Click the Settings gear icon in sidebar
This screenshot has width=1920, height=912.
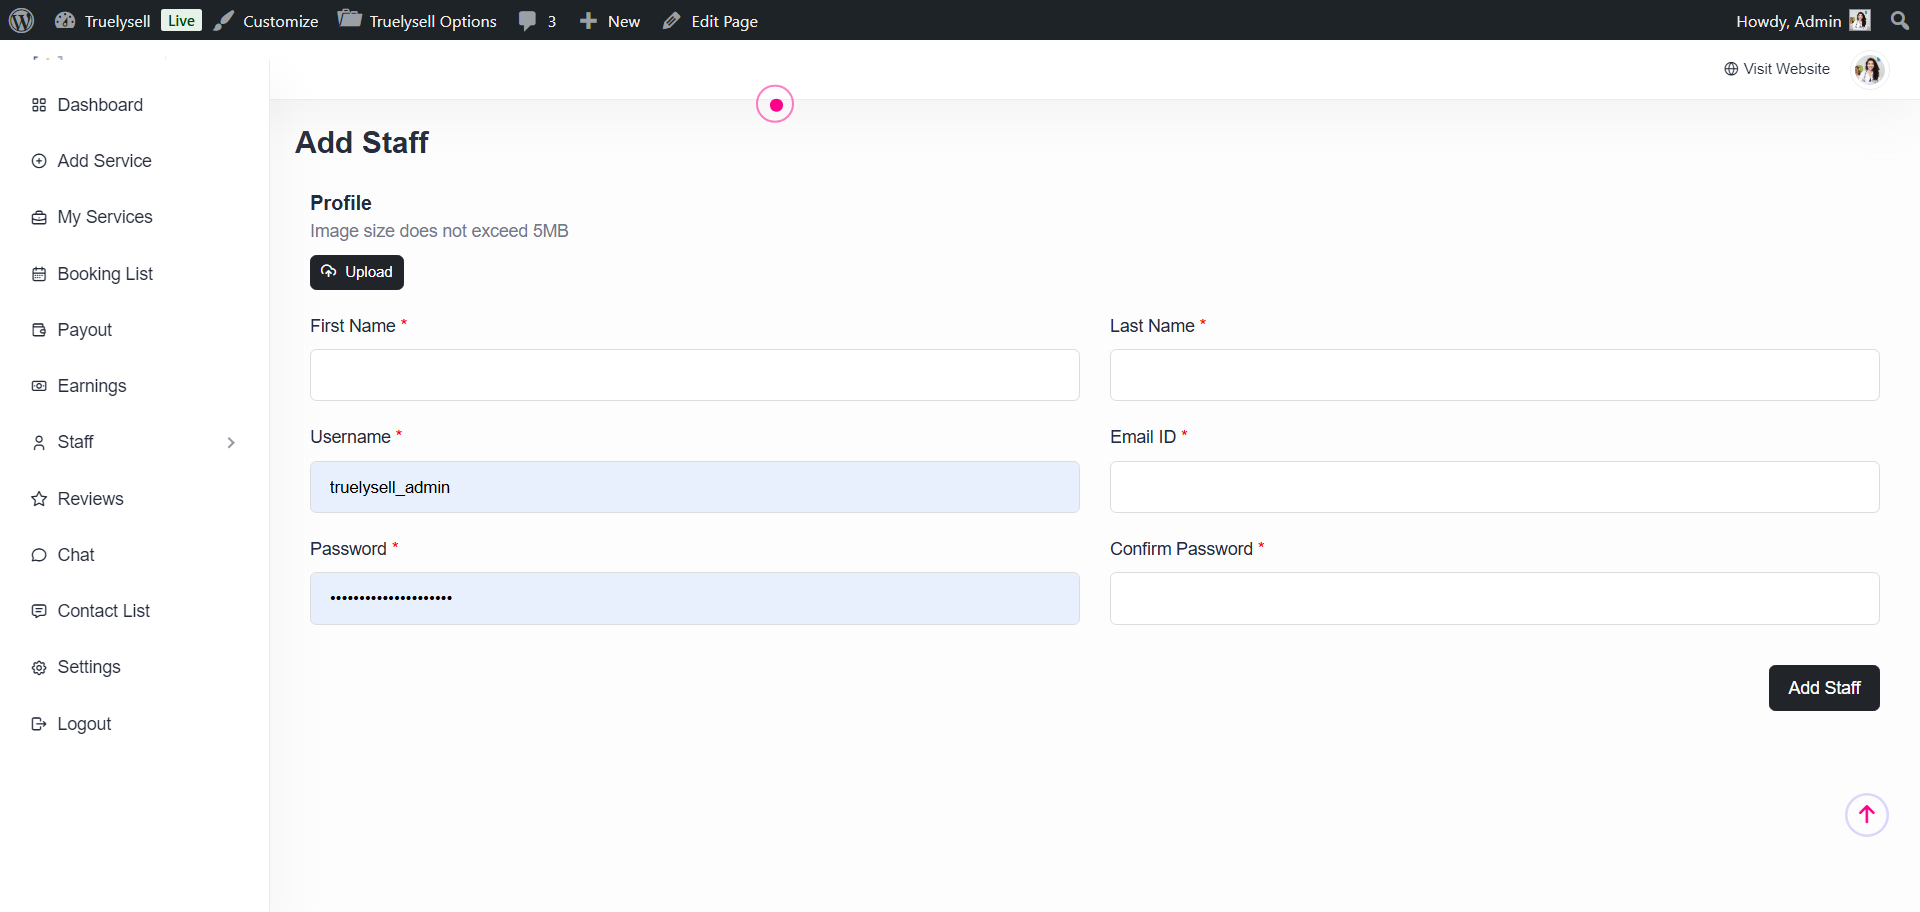[x=39, y=668]
